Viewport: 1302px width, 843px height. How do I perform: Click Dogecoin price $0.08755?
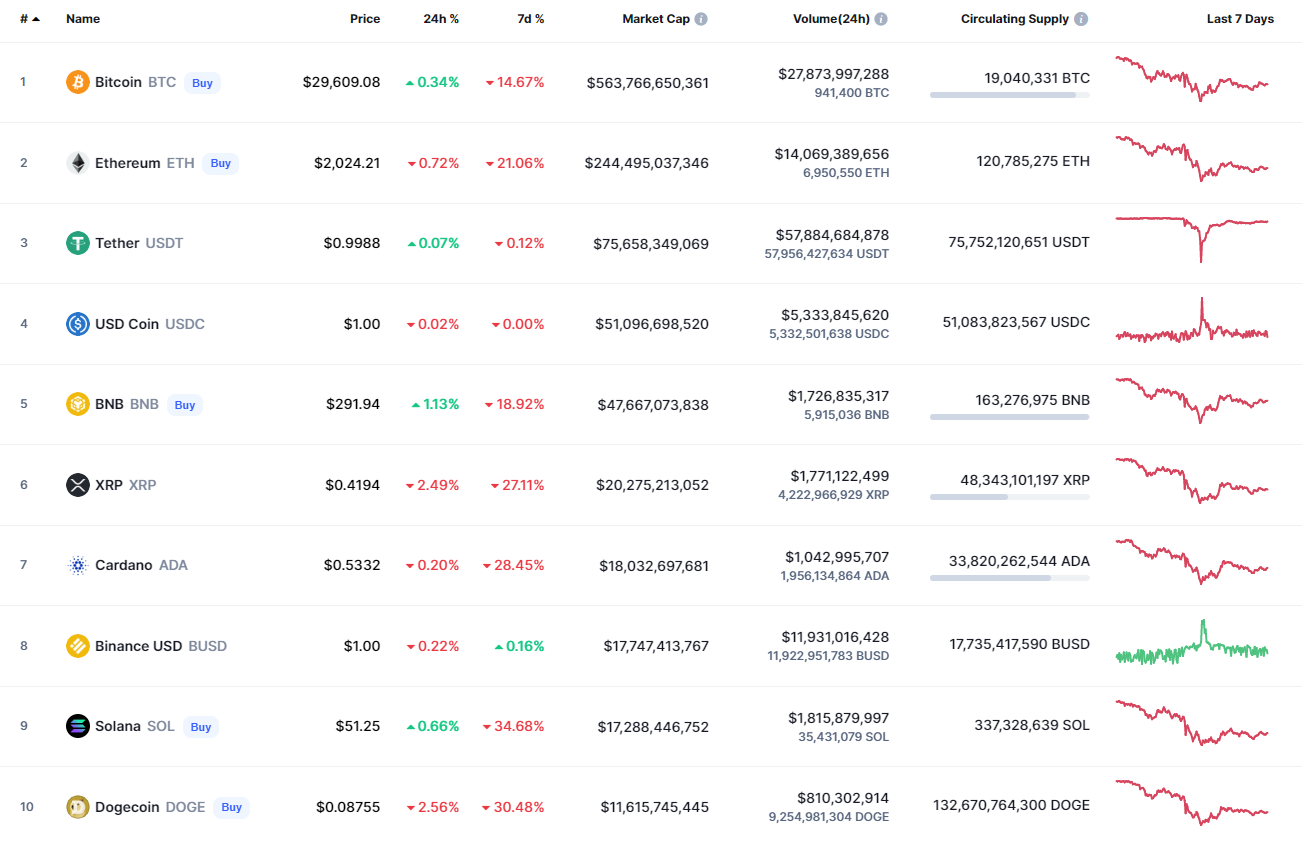348,807
